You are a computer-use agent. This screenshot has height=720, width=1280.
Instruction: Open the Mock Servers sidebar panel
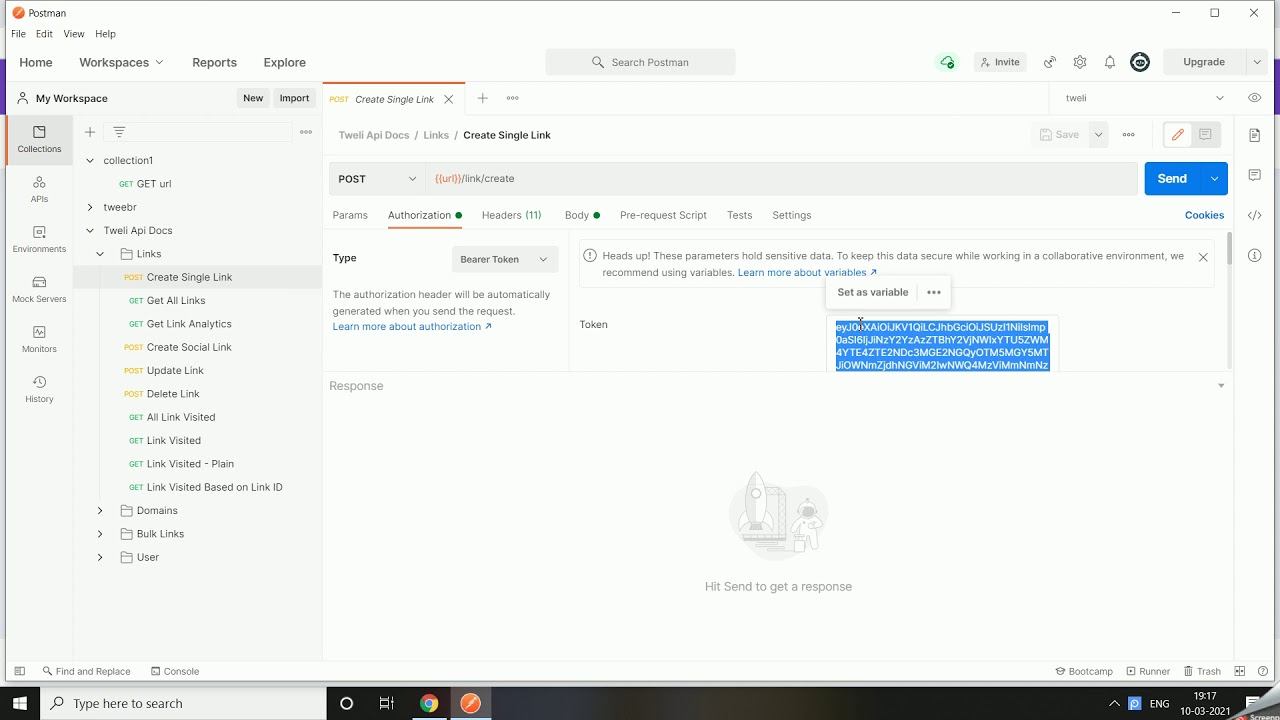pyautogui.click(x=39, y=289)
